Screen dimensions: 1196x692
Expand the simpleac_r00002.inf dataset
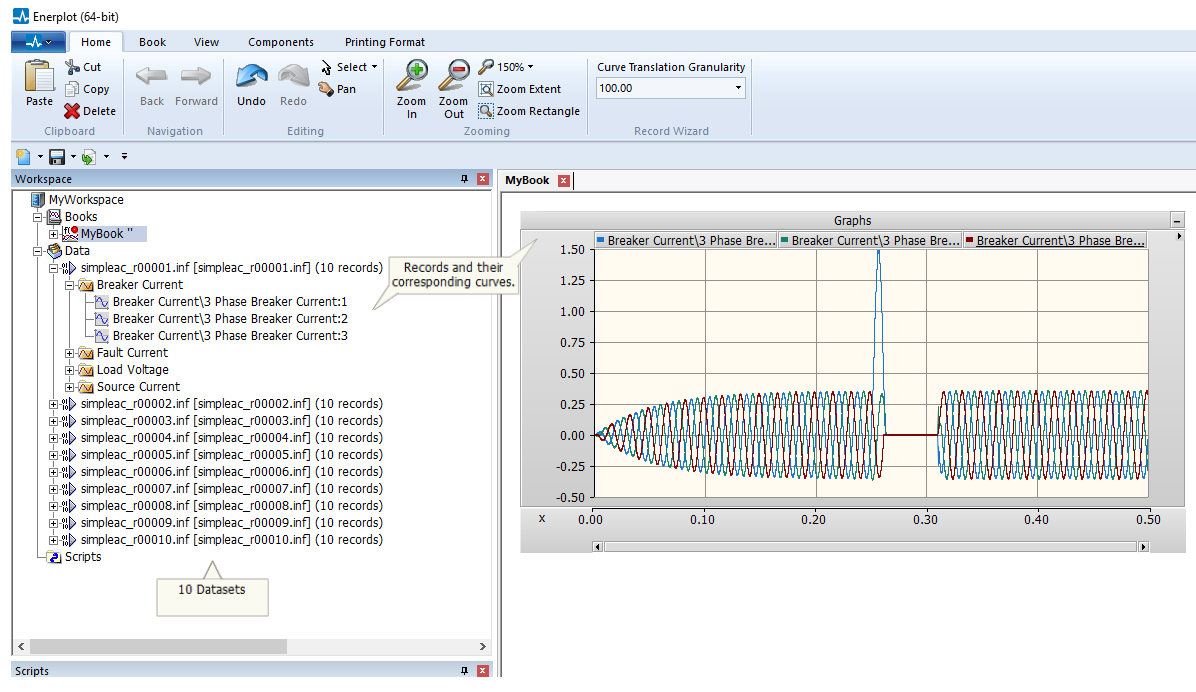(54, 404)
